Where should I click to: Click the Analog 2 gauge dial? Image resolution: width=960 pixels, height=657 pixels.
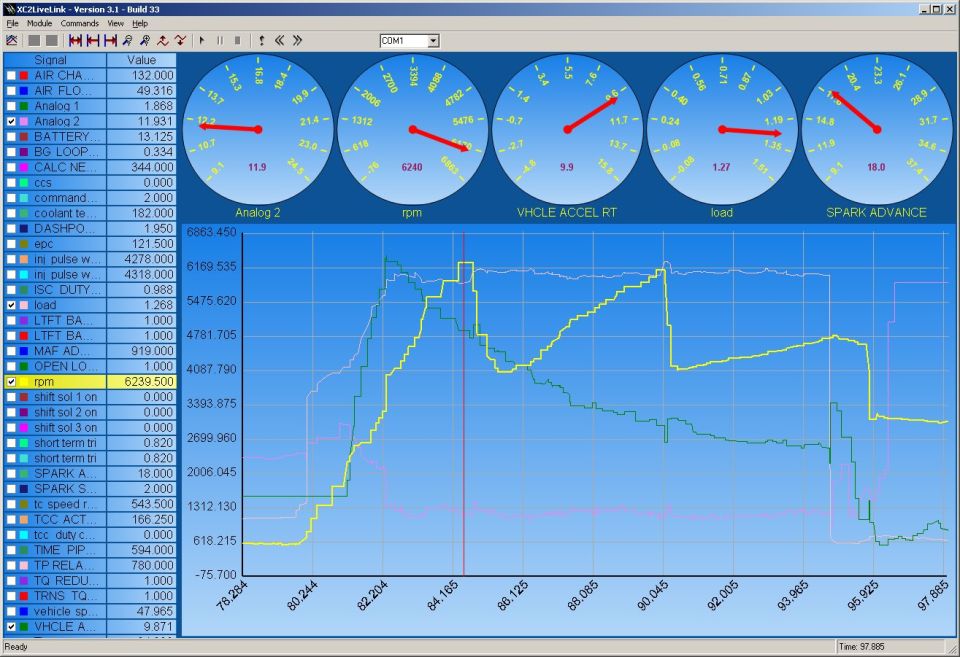(x=258, y=129)
